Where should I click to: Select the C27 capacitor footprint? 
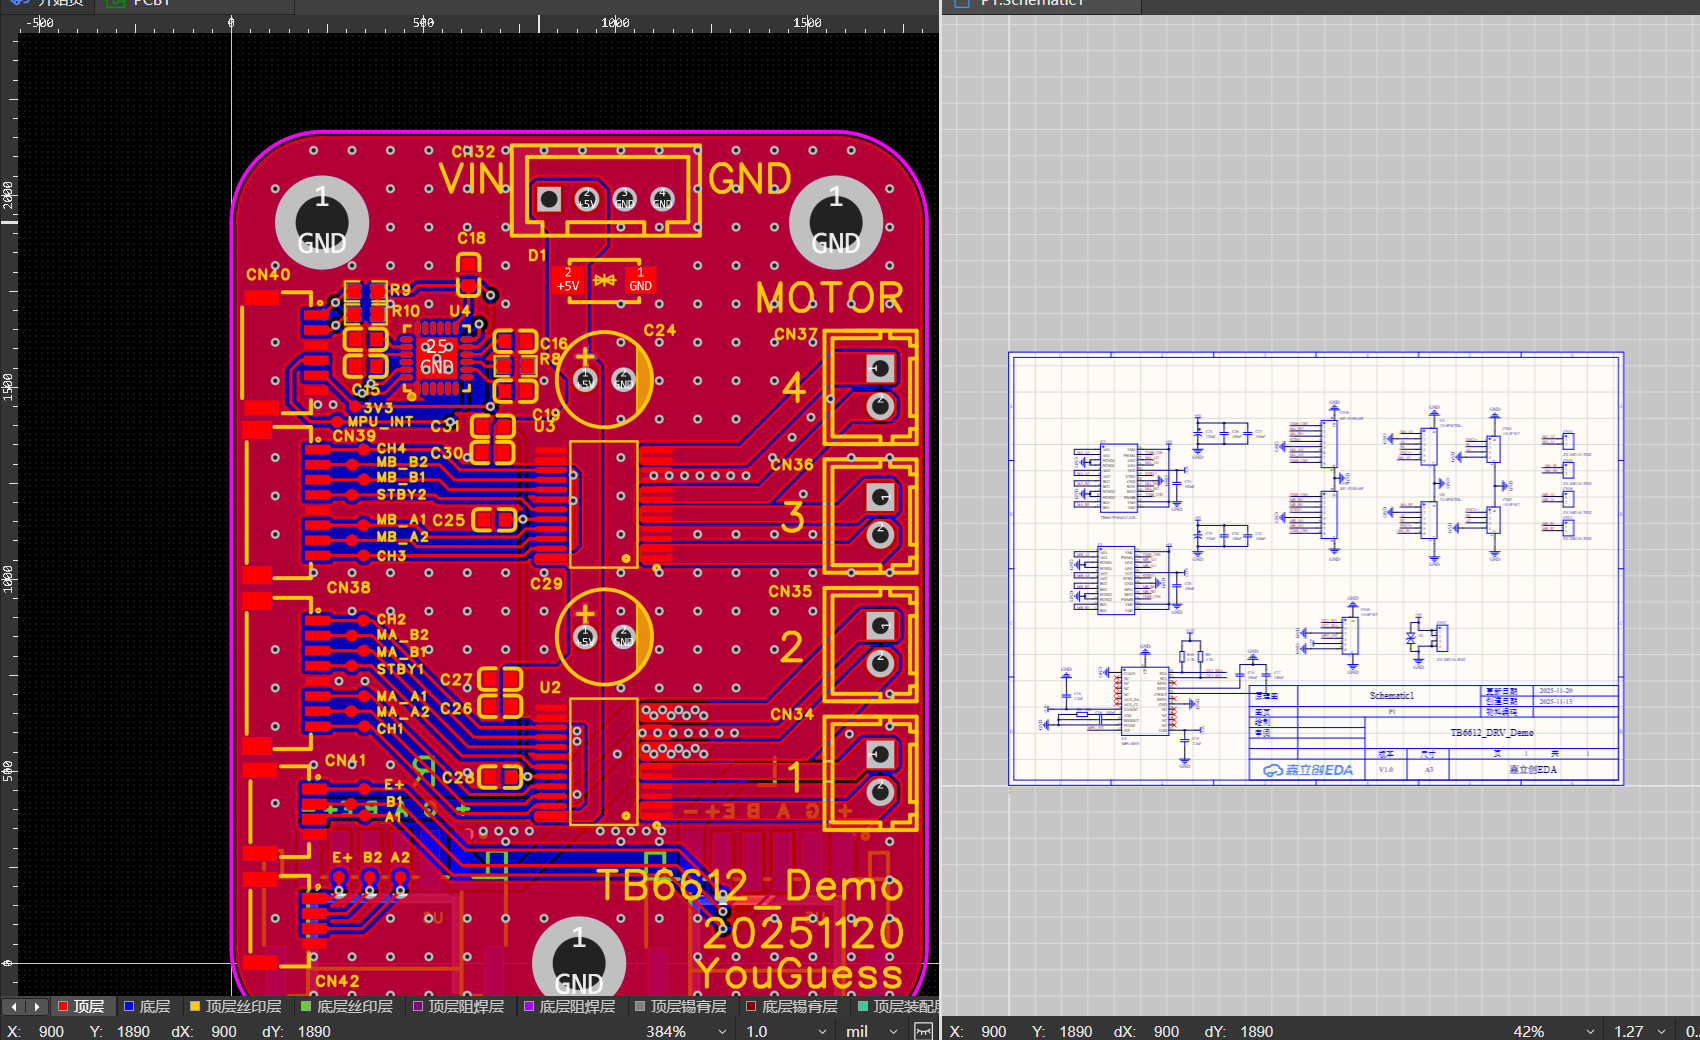coord(500,680)
